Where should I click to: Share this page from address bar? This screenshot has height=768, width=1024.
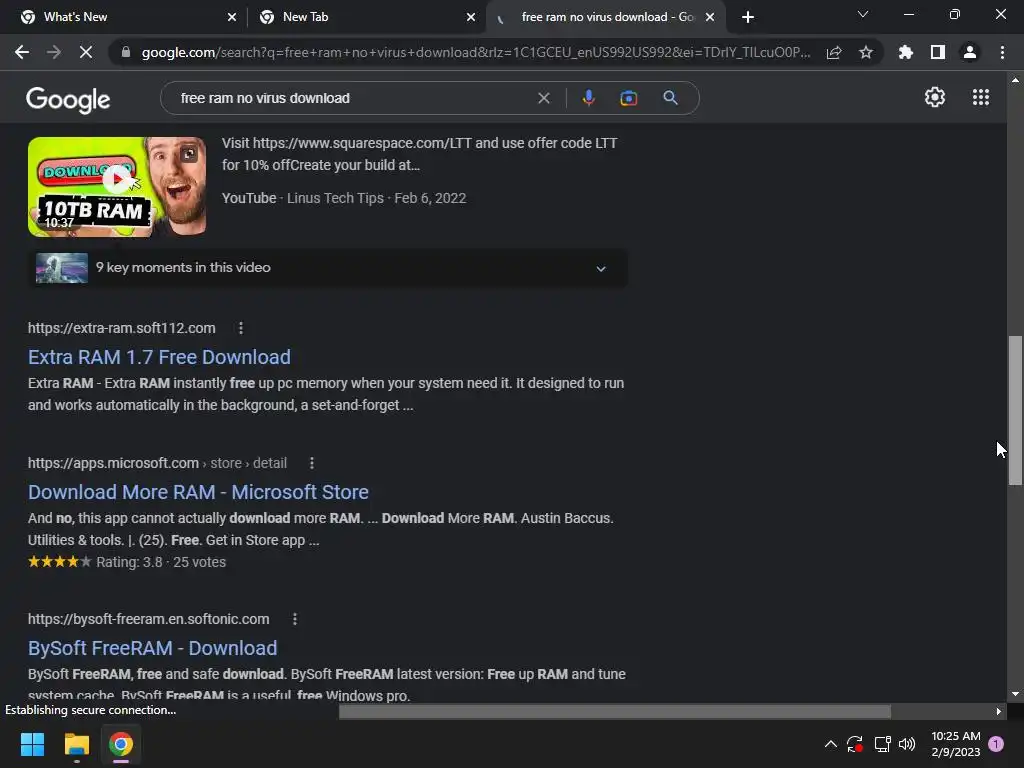[834, 52]
